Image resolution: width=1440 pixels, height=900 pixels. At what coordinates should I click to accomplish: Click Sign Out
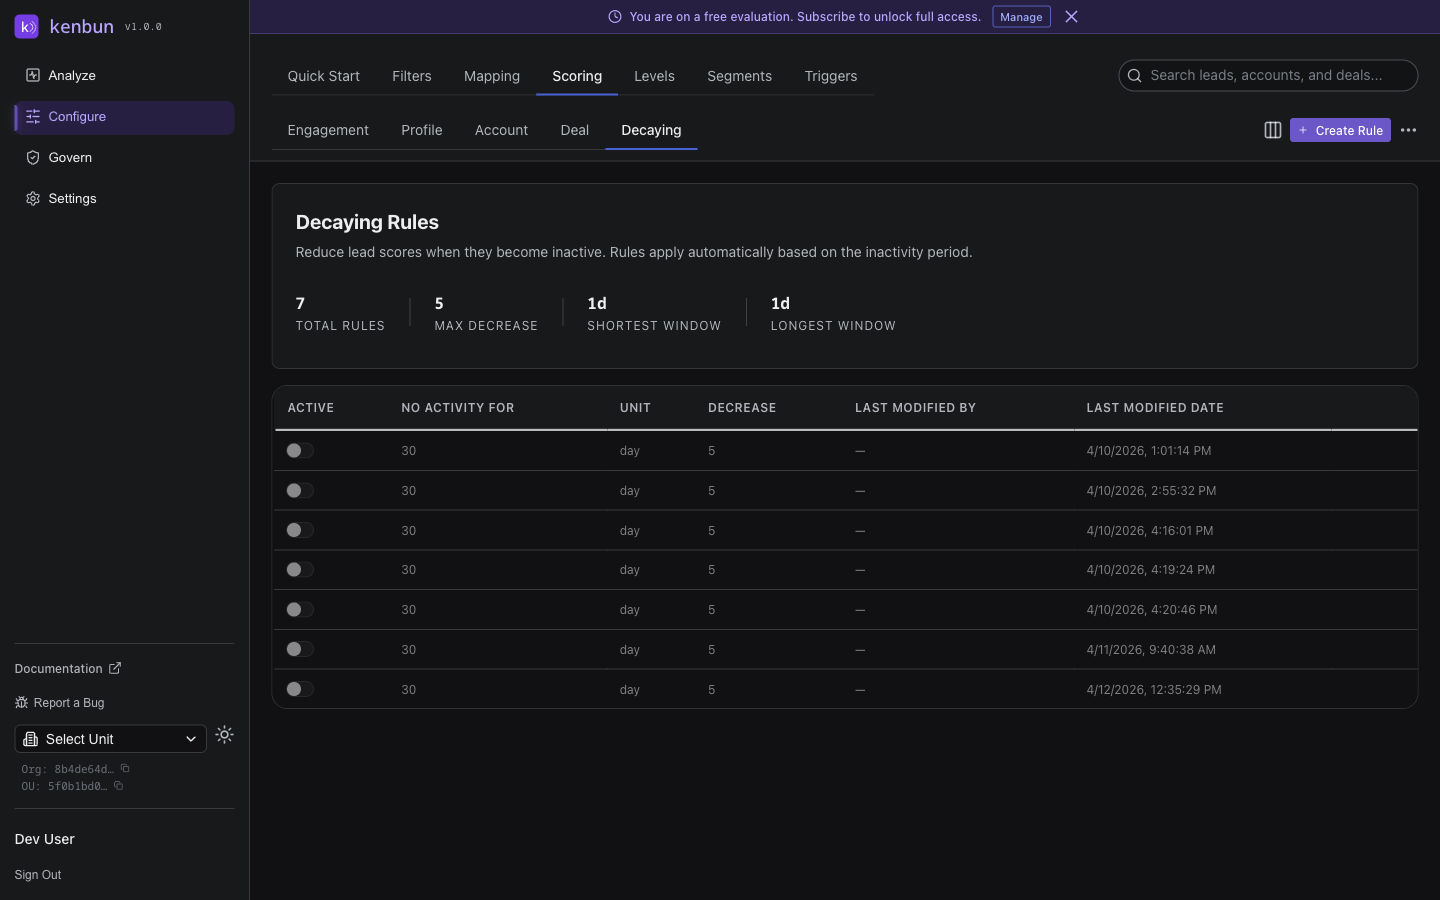coord(38,875)
